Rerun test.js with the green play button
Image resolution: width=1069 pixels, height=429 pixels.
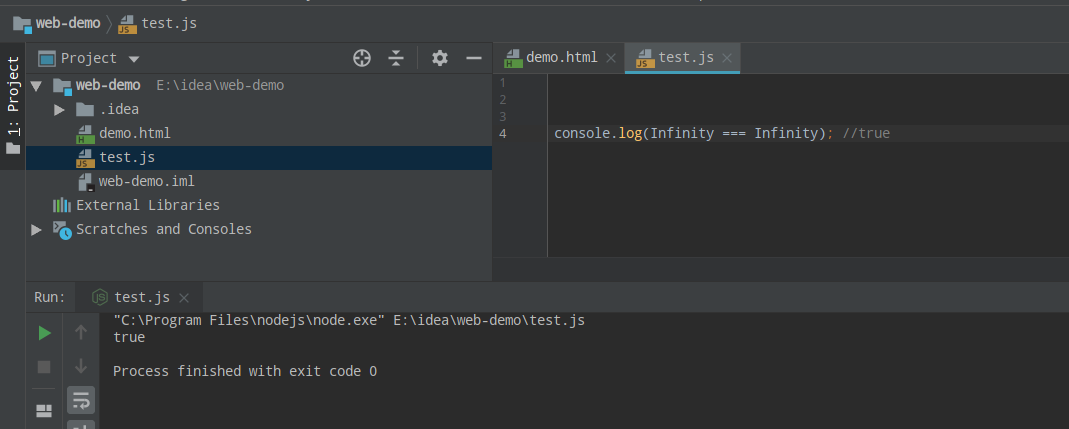(44, 333)
